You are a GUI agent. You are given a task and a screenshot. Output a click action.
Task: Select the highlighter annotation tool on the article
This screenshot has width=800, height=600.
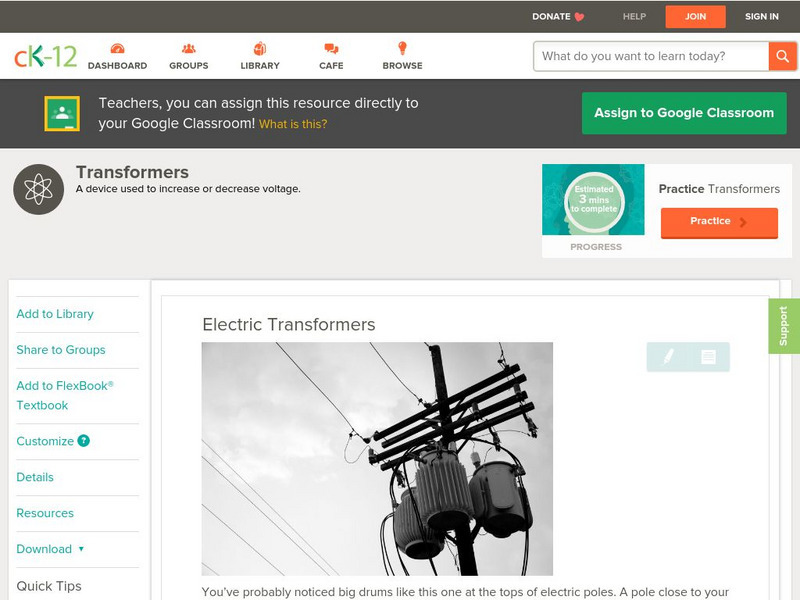pyautogui.click(x=668, y=354)
